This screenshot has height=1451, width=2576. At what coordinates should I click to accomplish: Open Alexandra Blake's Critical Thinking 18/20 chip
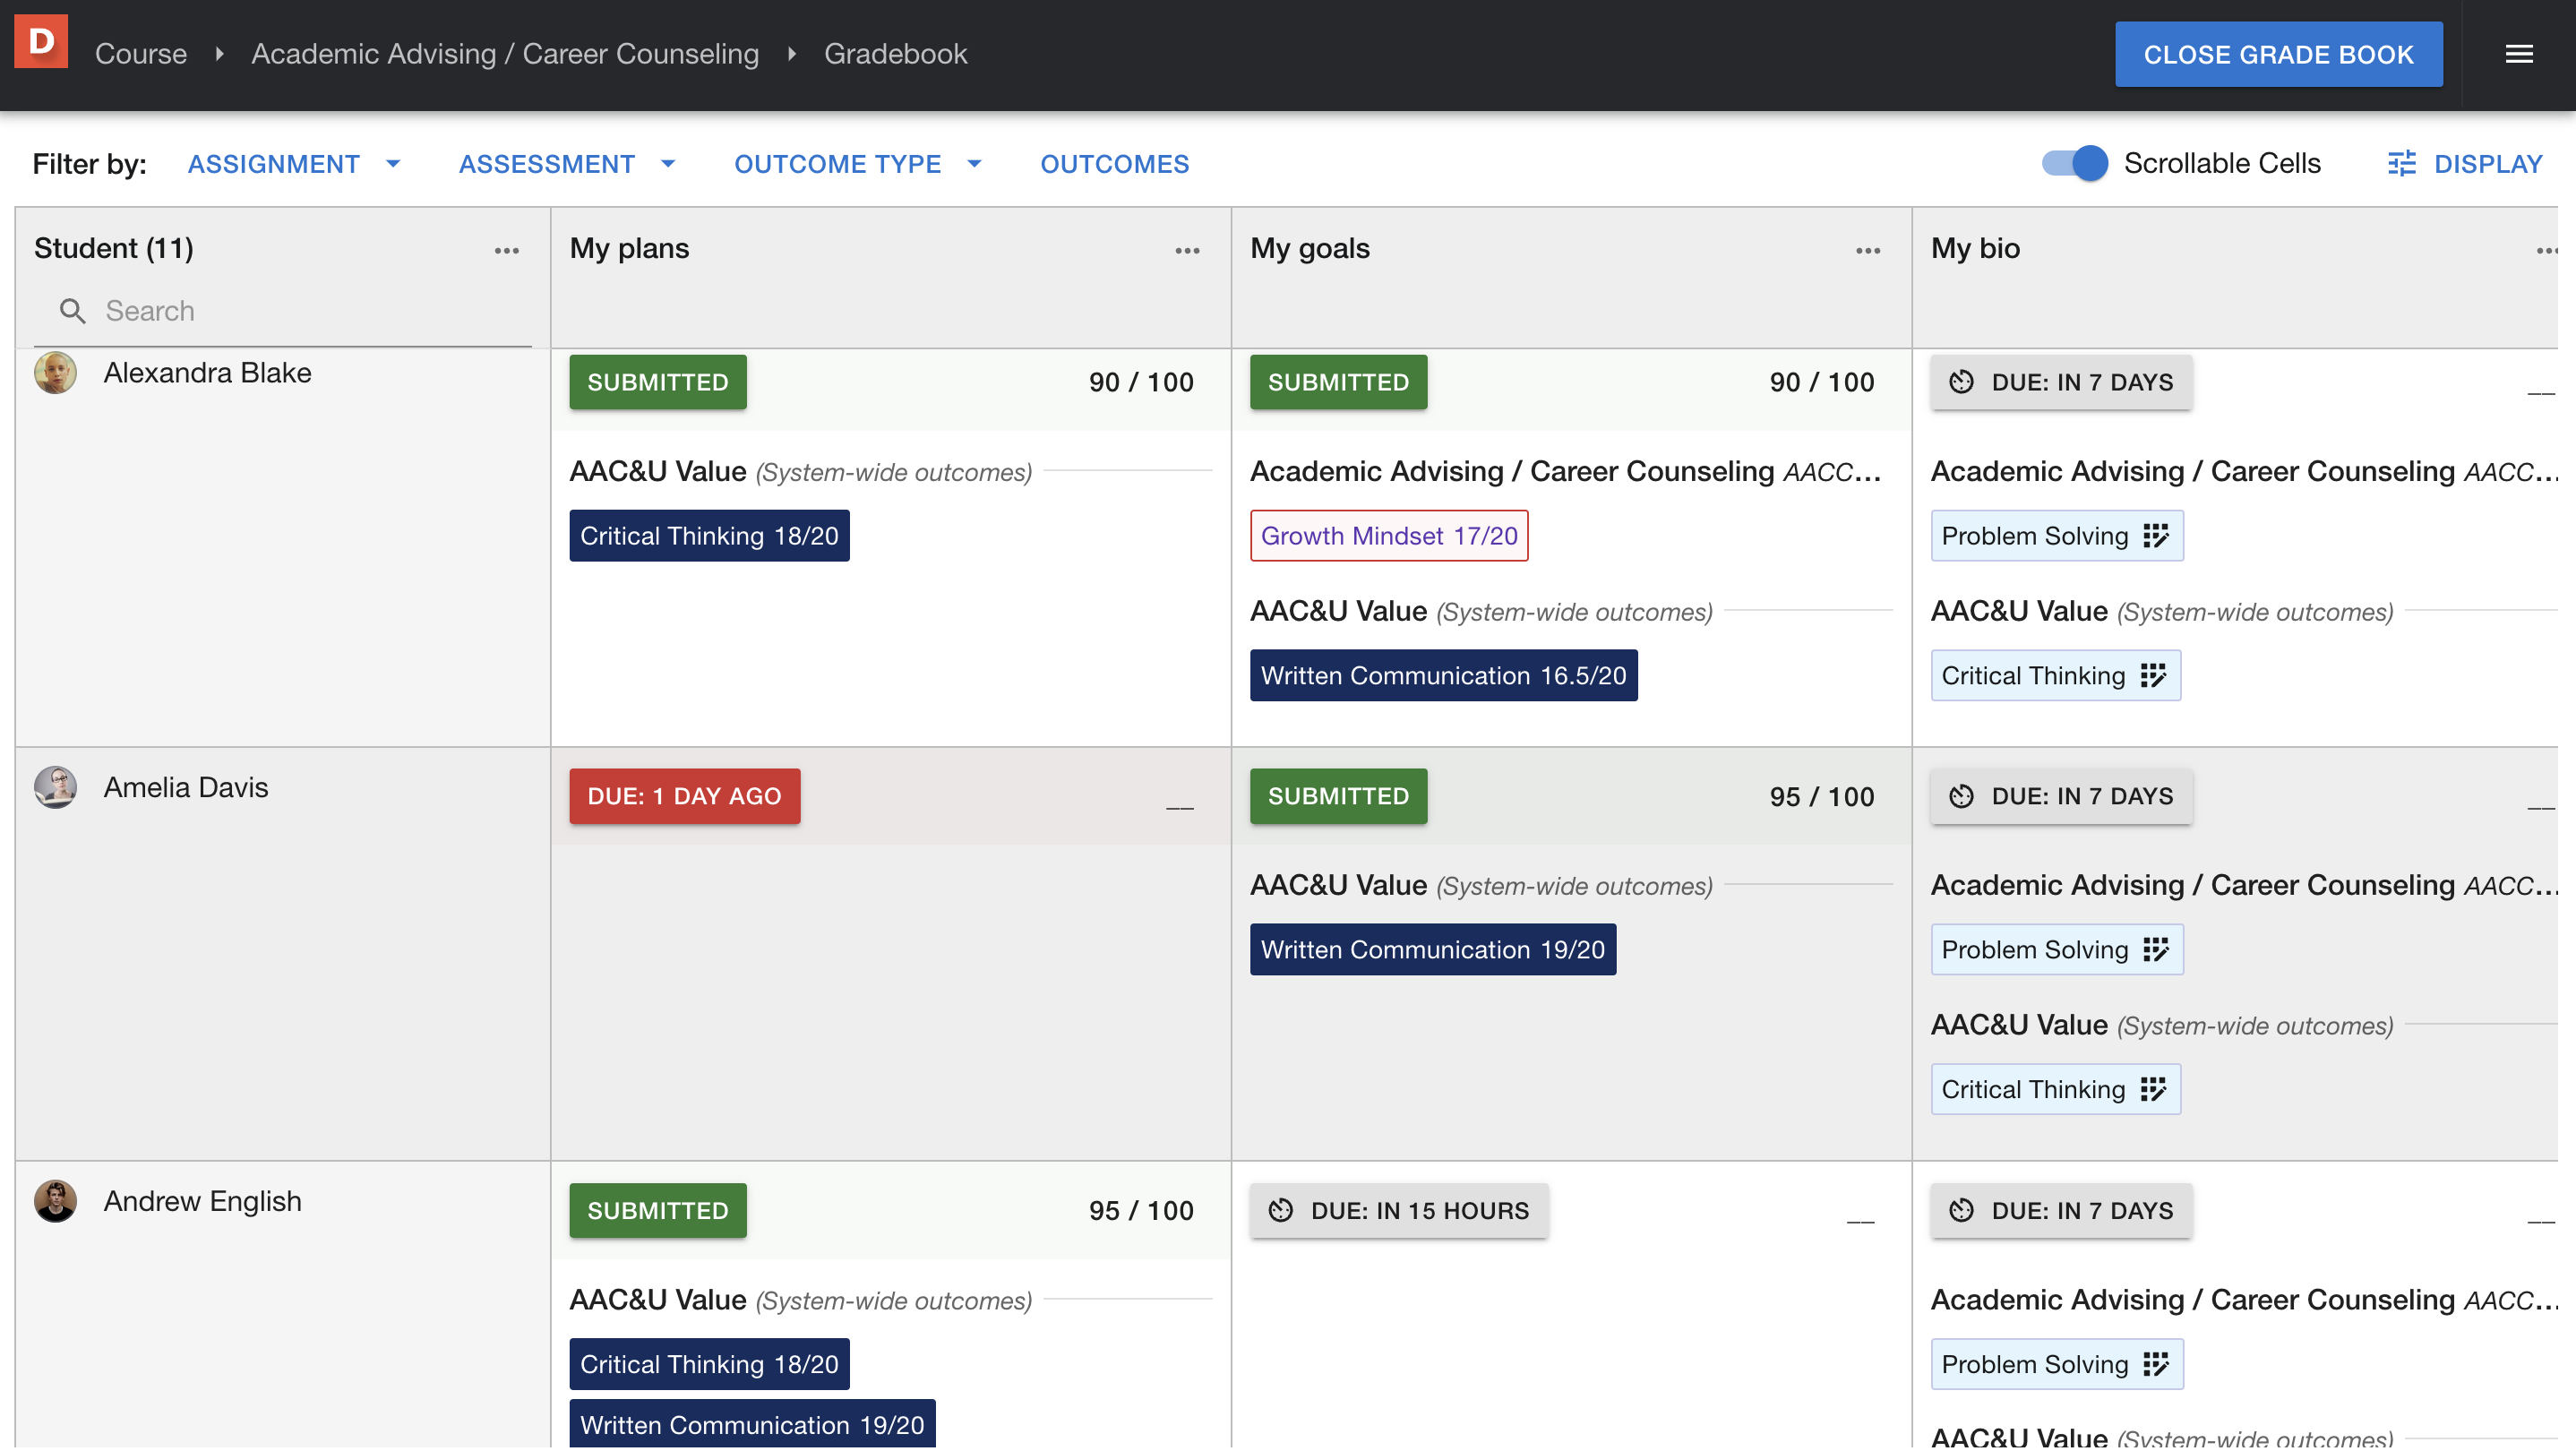coord(709,536)
